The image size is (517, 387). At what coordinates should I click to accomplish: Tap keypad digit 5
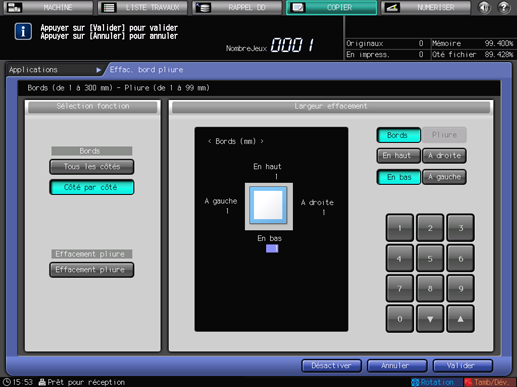click(430, 258)
